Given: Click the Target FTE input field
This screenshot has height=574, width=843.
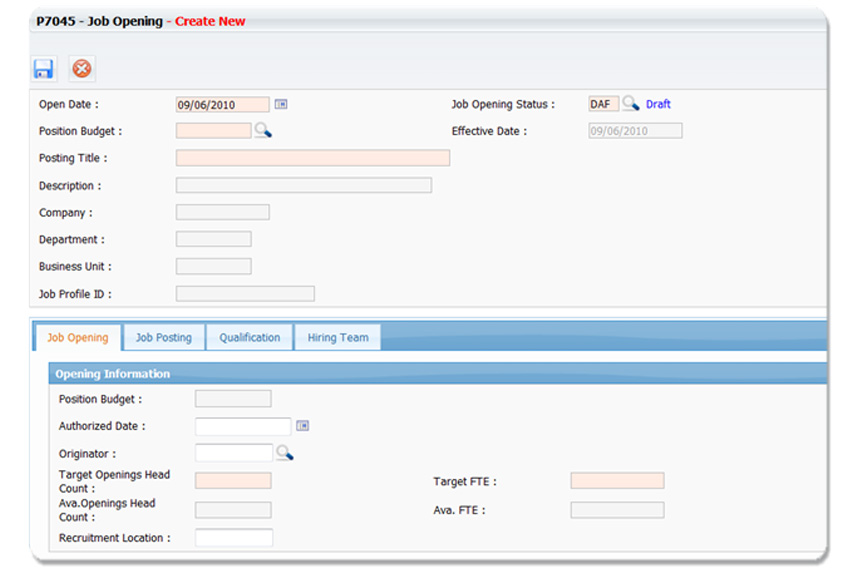Looking at the screenshot, I should click(616, 481).
